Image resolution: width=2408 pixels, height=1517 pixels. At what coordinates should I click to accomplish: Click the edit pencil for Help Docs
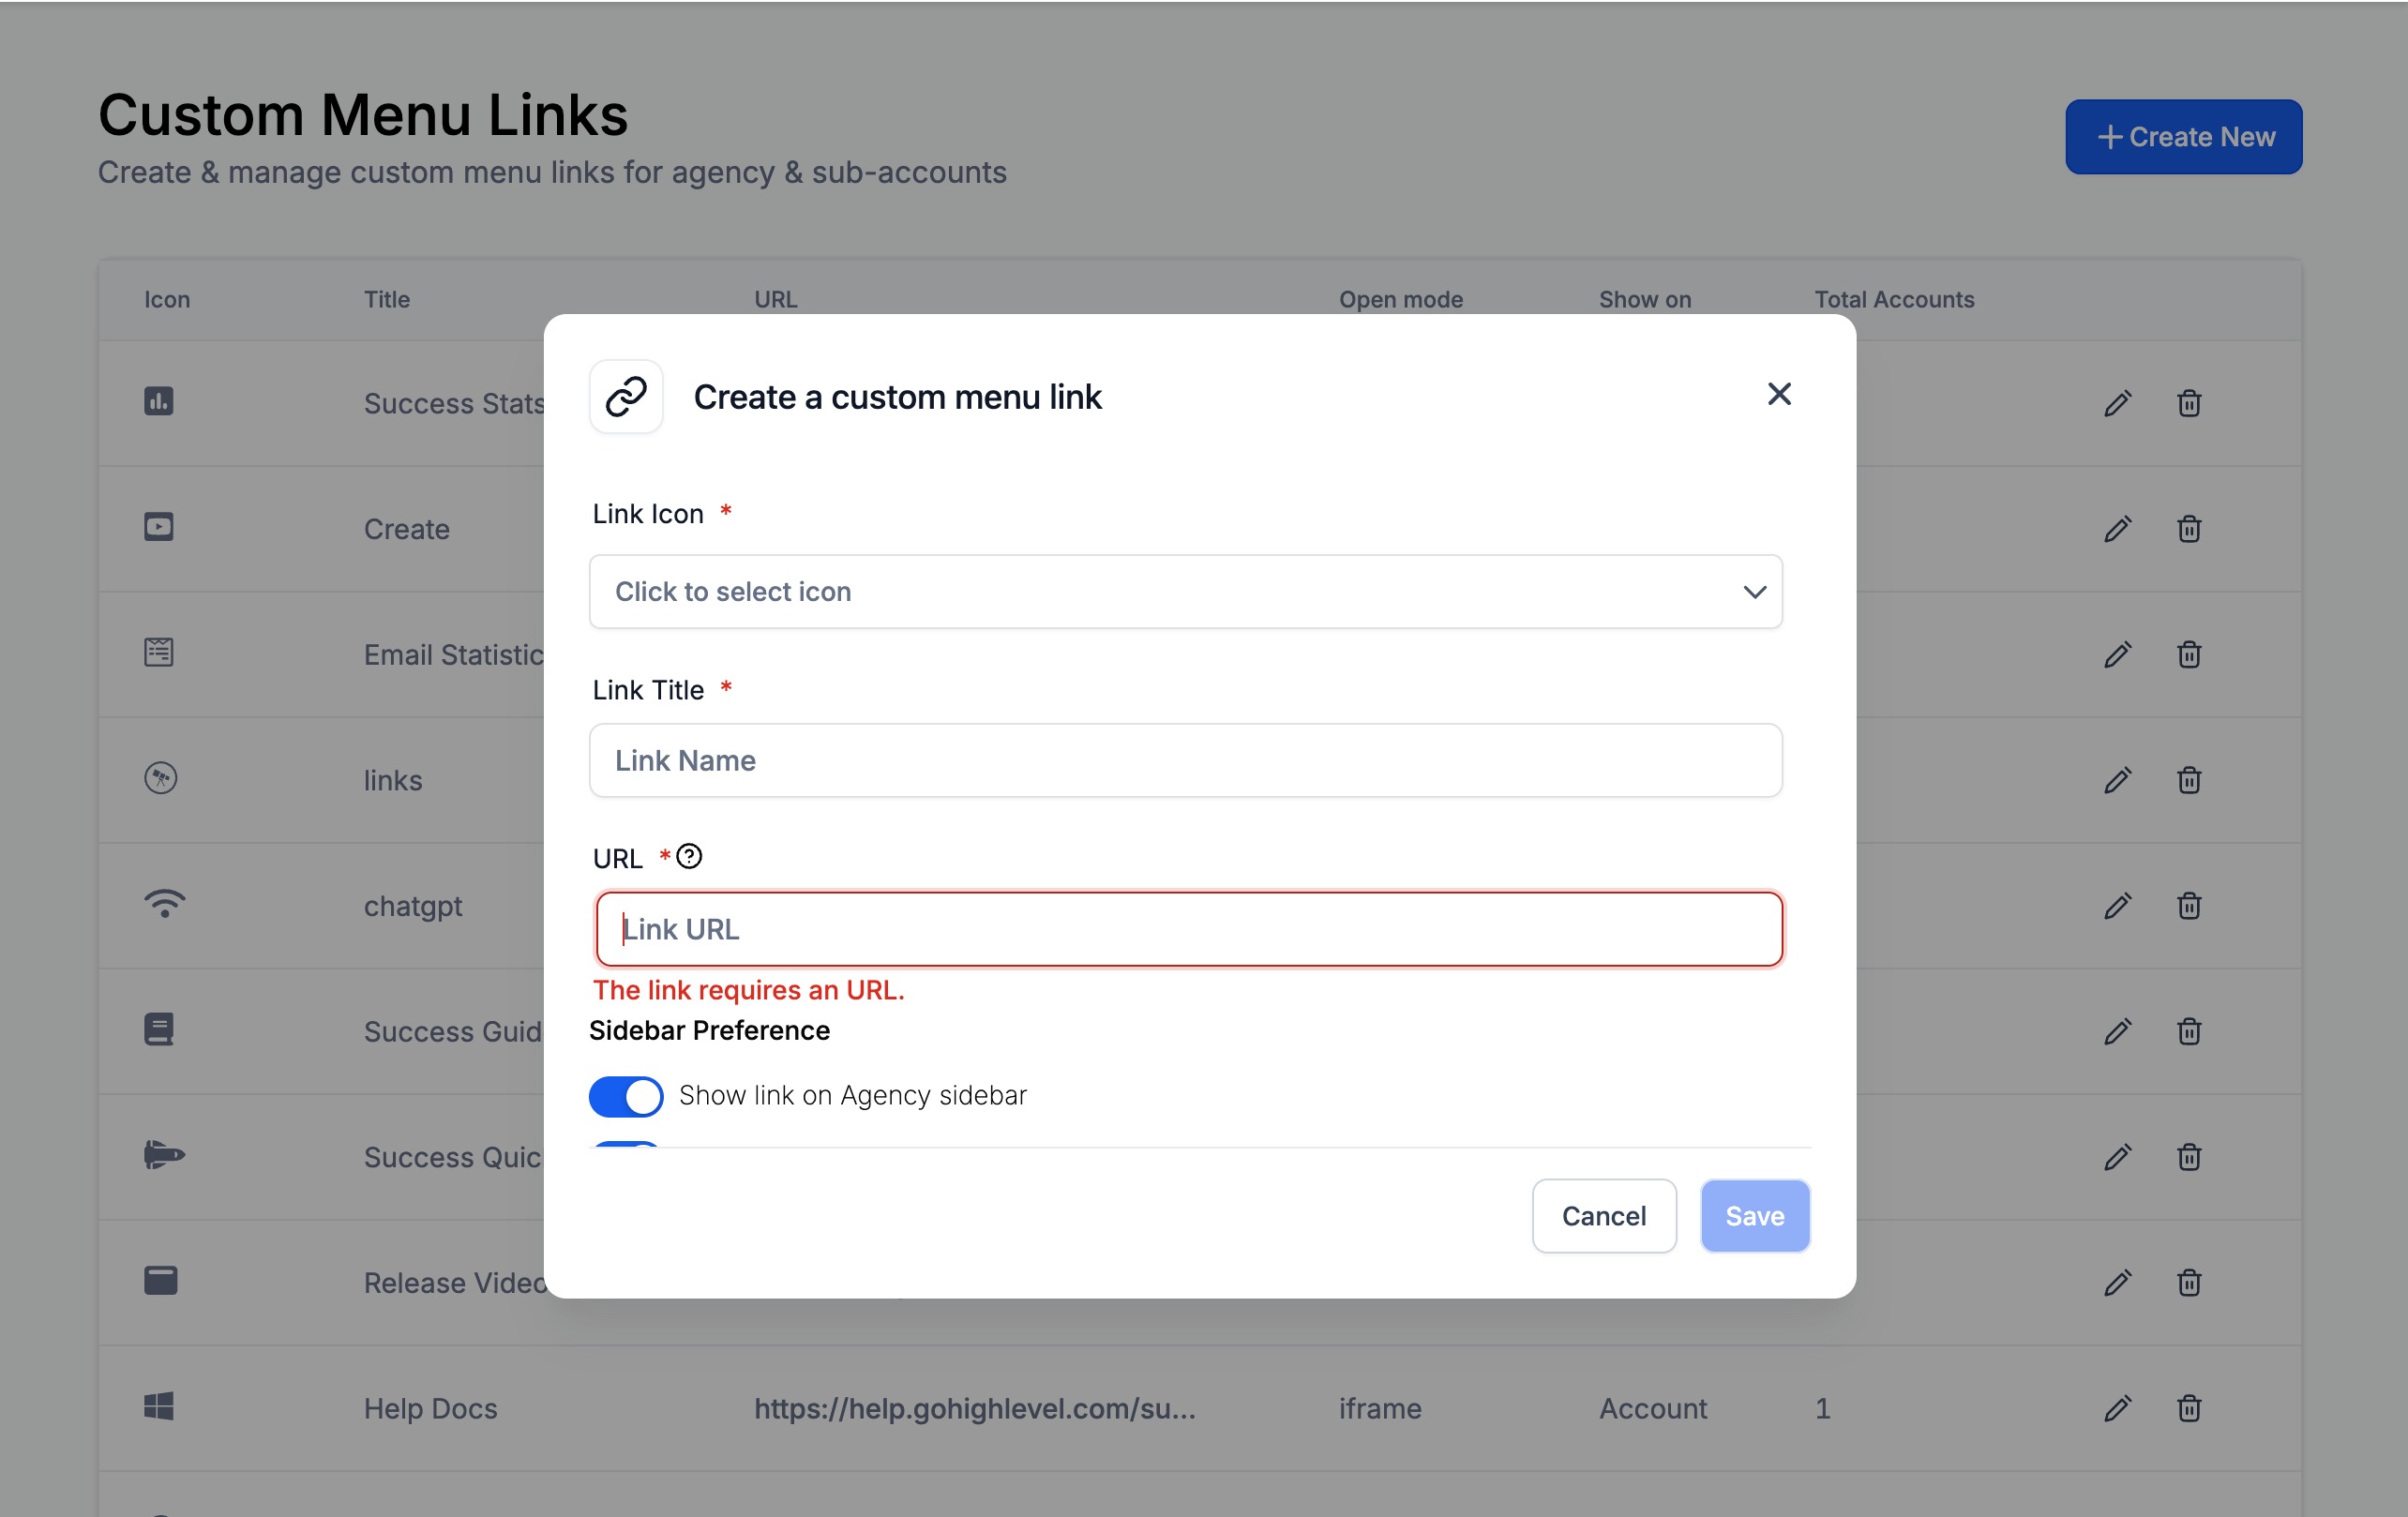pyautogui.click(x=2117, y=1408)
